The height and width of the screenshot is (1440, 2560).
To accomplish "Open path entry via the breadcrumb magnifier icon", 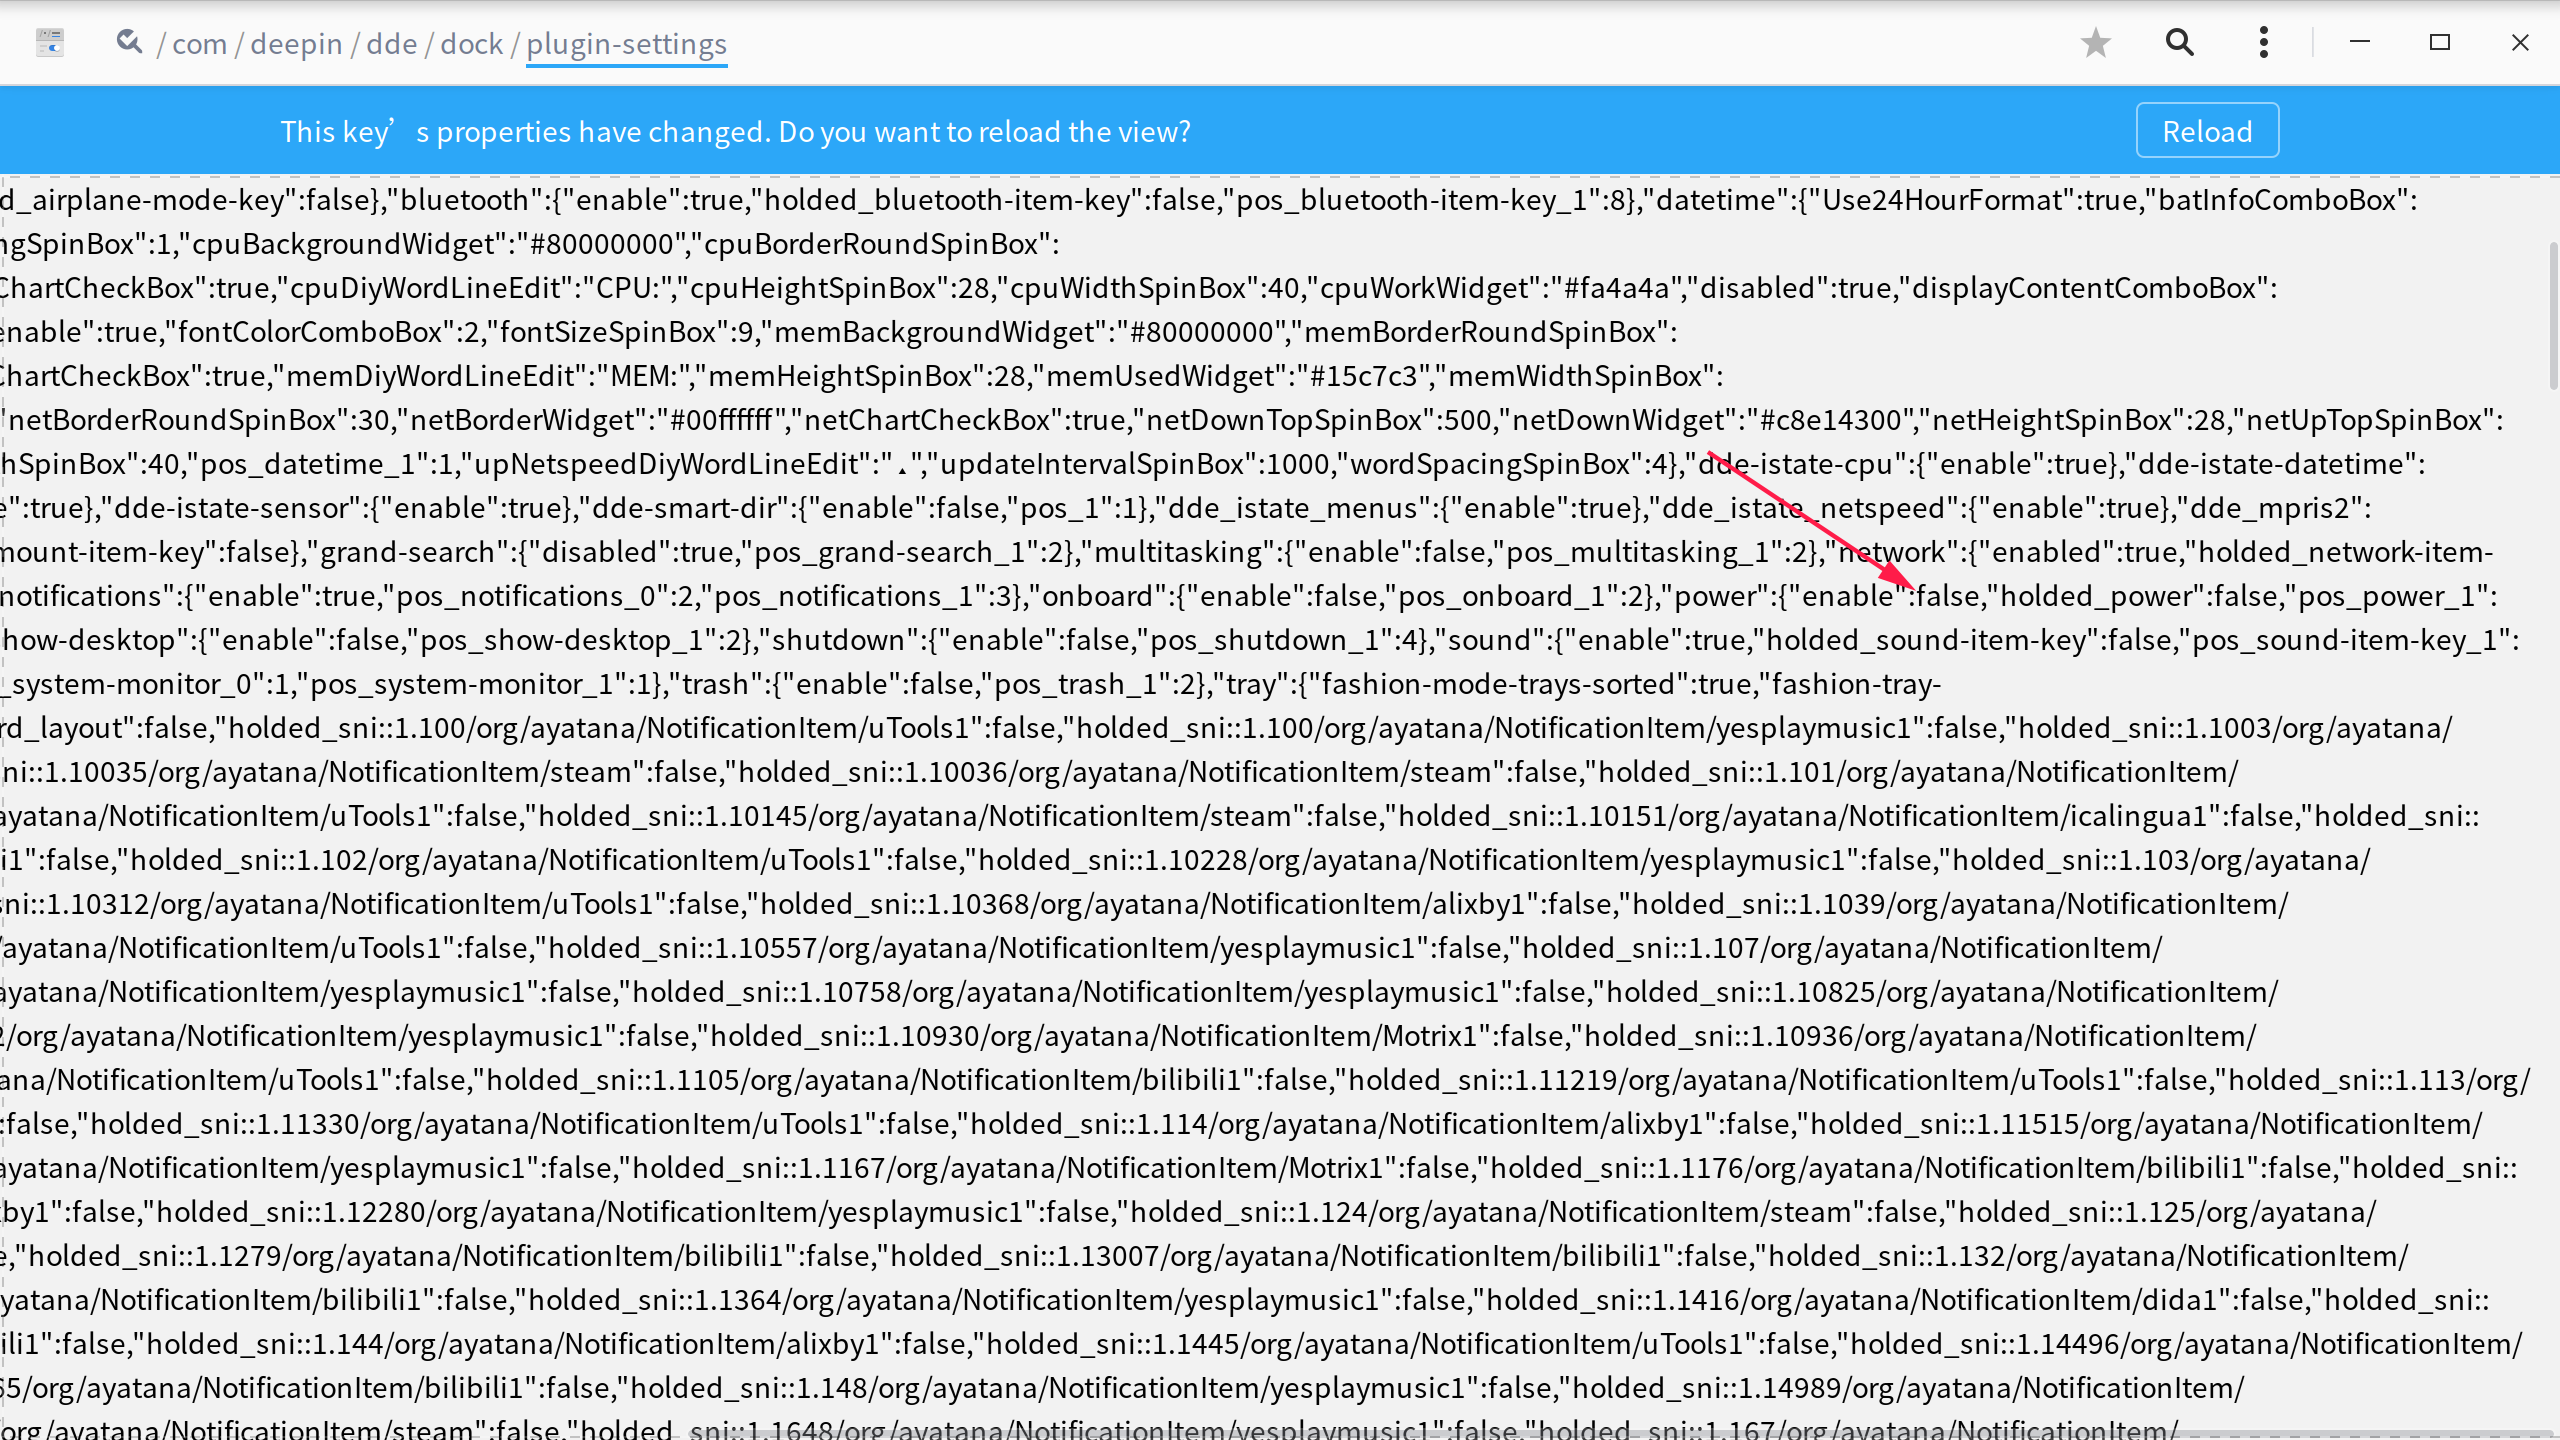I will (130, 42).
